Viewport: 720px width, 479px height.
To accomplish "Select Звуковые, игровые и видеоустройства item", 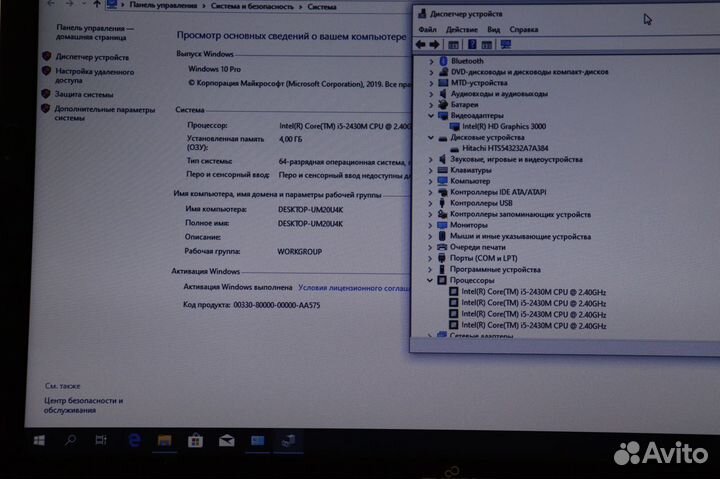I will click(516, 159).
